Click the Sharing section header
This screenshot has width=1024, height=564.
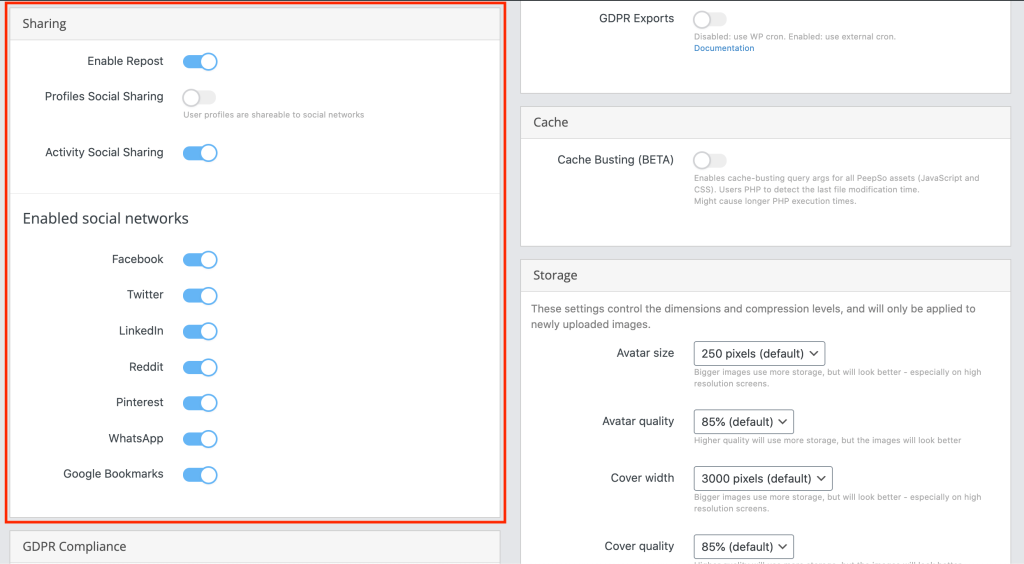255,24
